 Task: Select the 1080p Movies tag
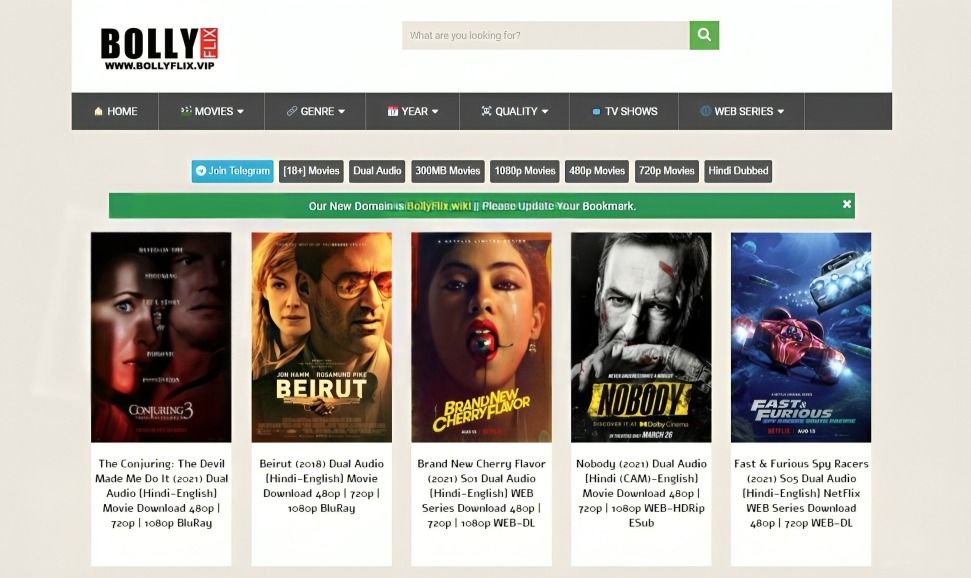[x=524, y=171]
